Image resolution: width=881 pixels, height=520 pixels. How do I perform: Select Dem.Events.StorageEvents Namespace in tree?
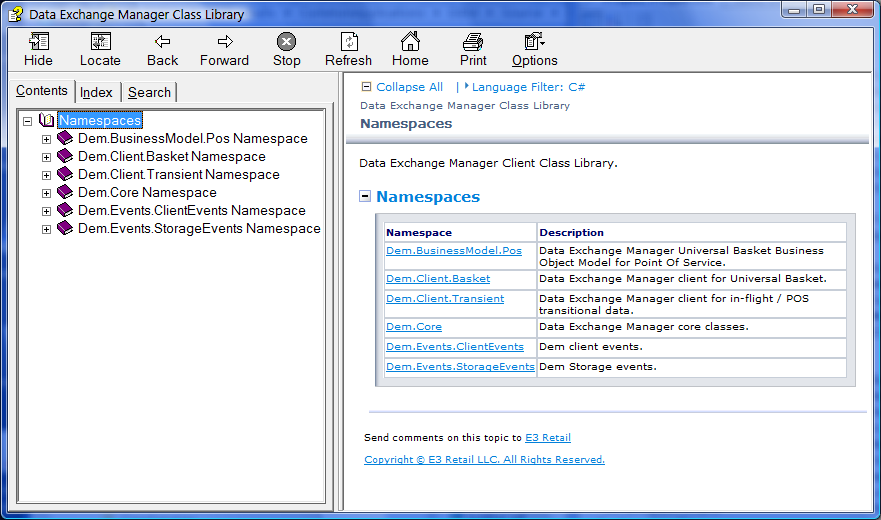point(199,229)
